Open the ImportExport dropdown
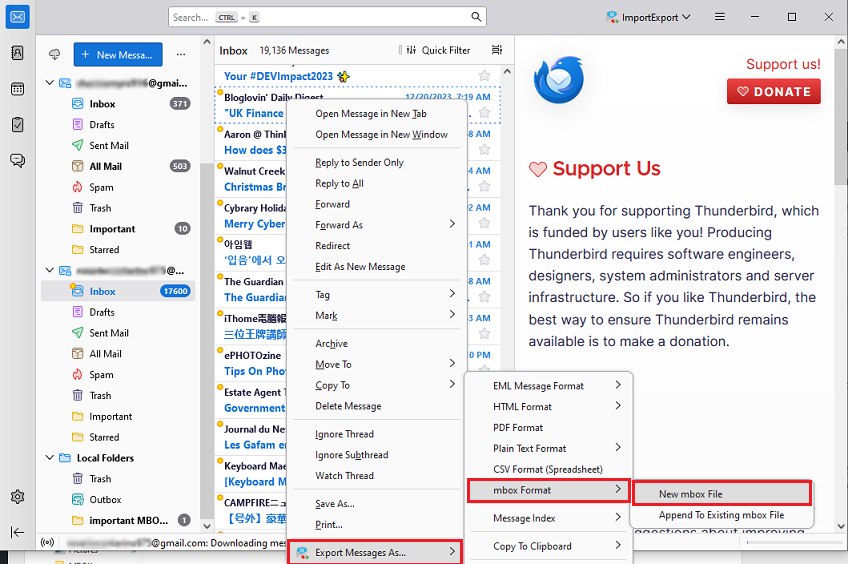This screenshot has width=848, height=564. 648,17
